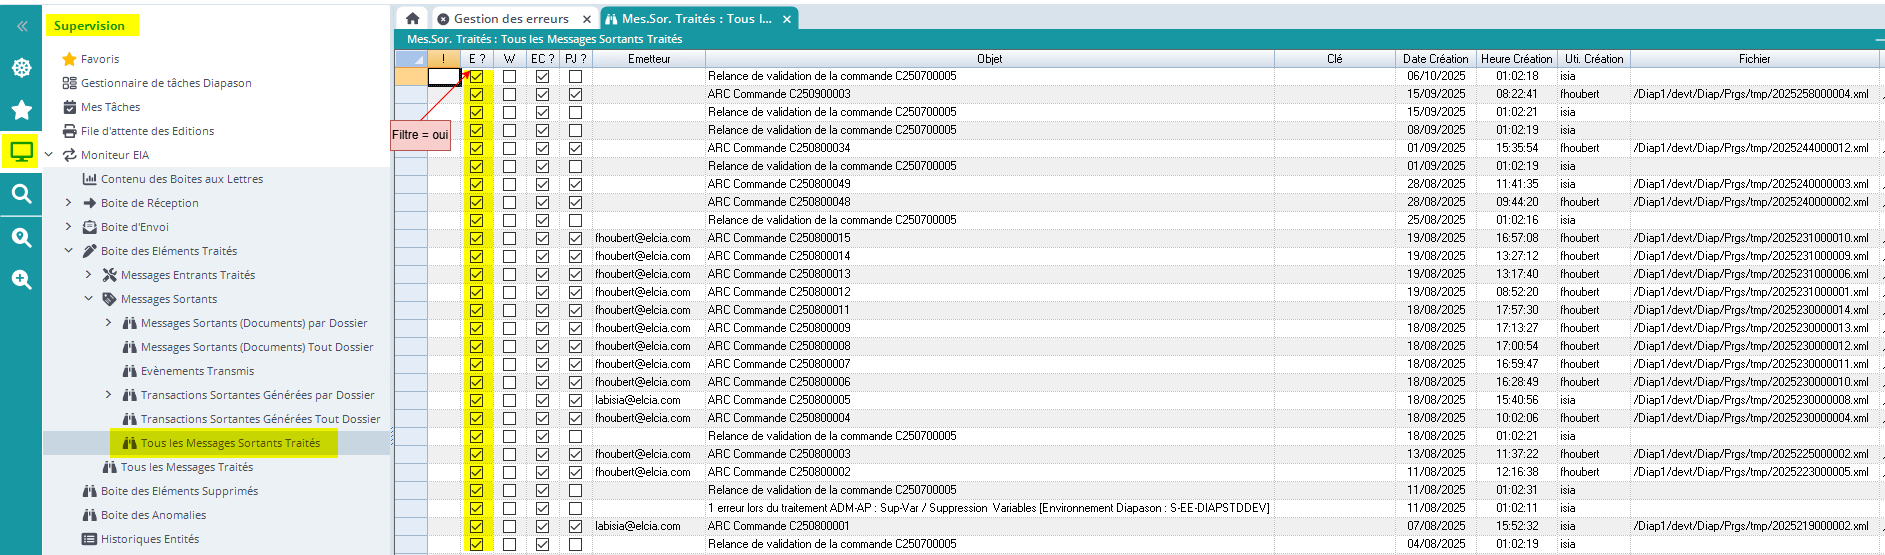
Task: Select the Mes.Sor. Traités tab
Action: coord(695,19)
